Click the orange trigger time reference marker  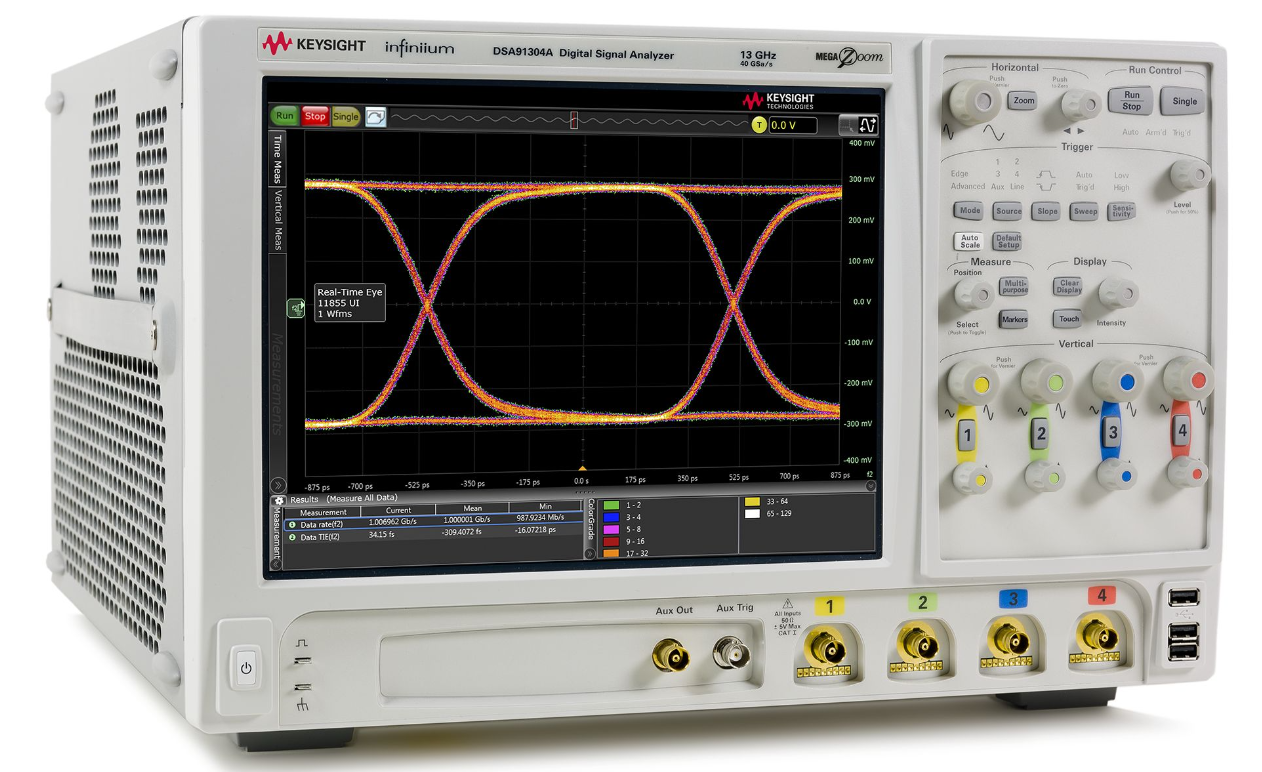pos(582,467)
